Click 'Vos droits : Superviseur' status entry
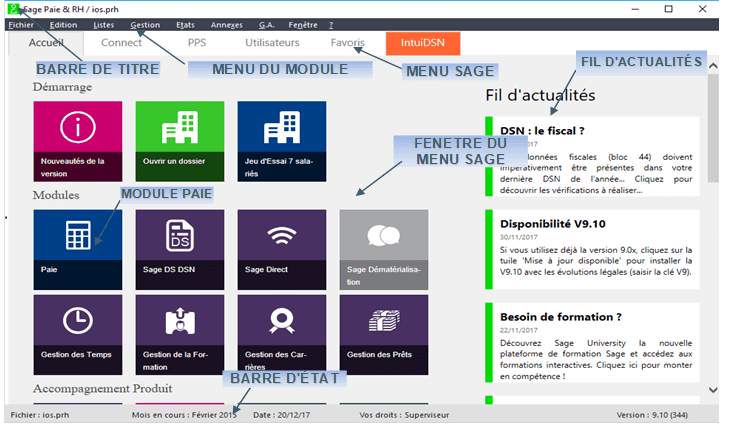This screenshot has height=424, width=756. (x=404, y=415)
